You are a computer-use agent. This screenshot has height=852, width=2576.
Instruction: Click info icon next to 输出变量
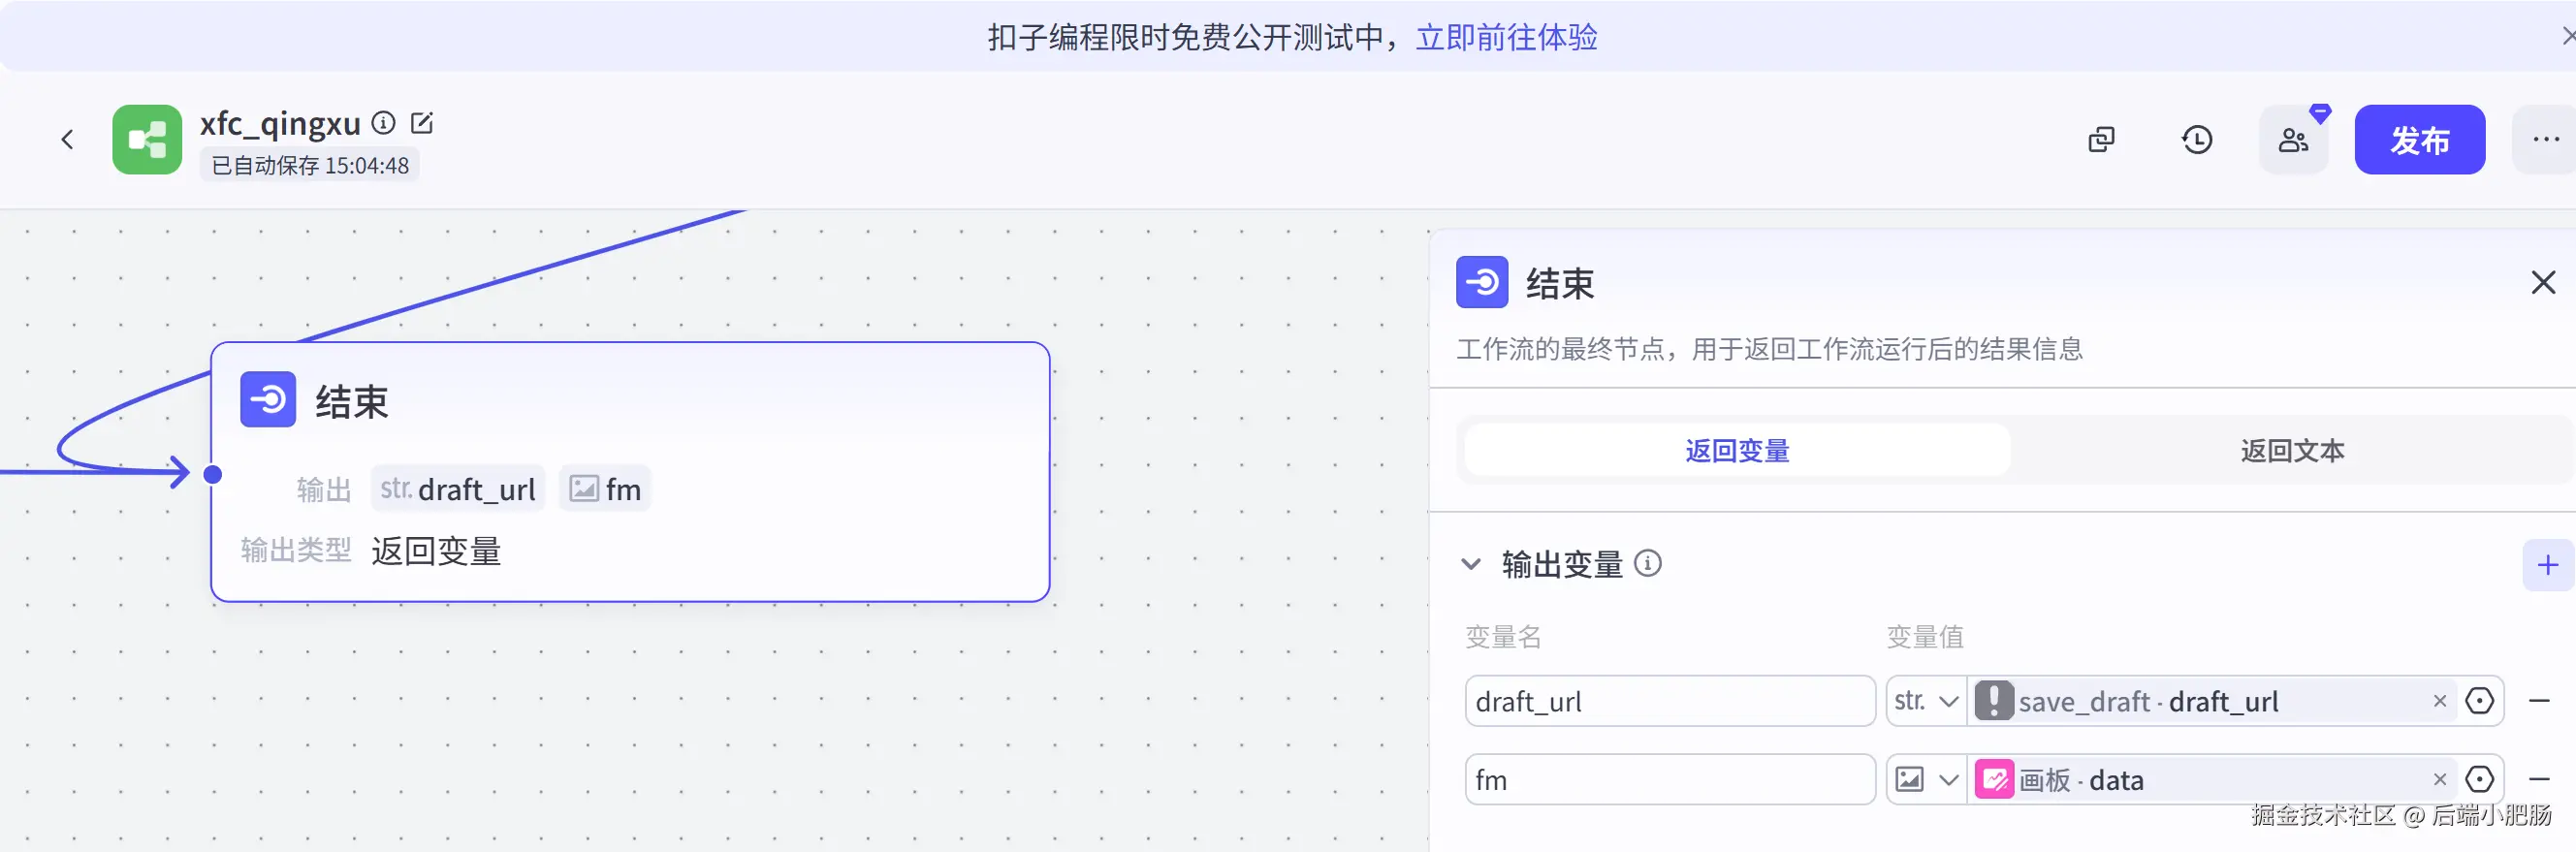click(1647, 564)
